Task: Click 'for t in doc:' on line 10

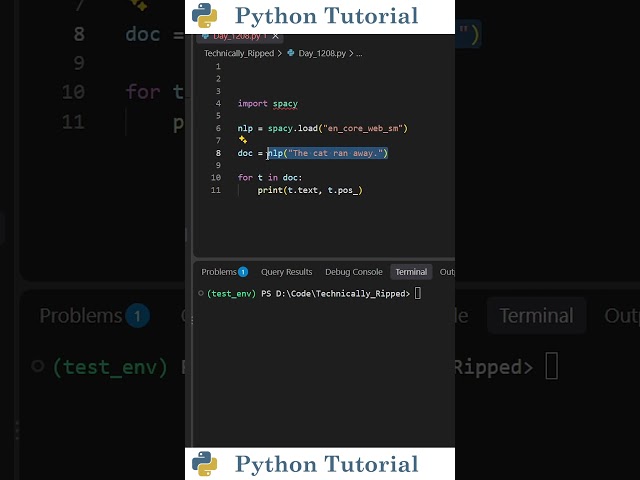Action: [x=270, y=178]
